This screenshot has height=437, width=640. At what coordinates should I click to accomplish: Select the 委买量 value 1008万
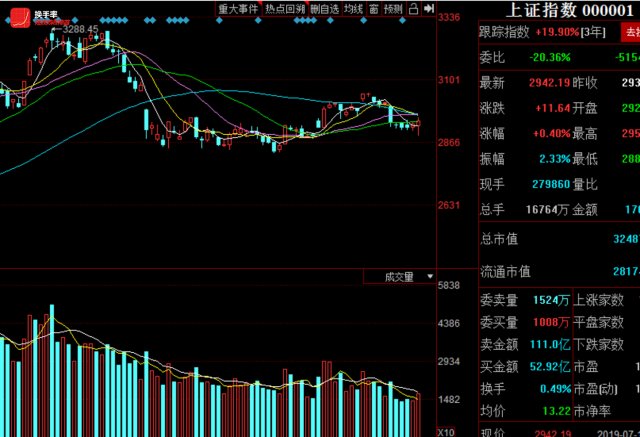(551, 322)
